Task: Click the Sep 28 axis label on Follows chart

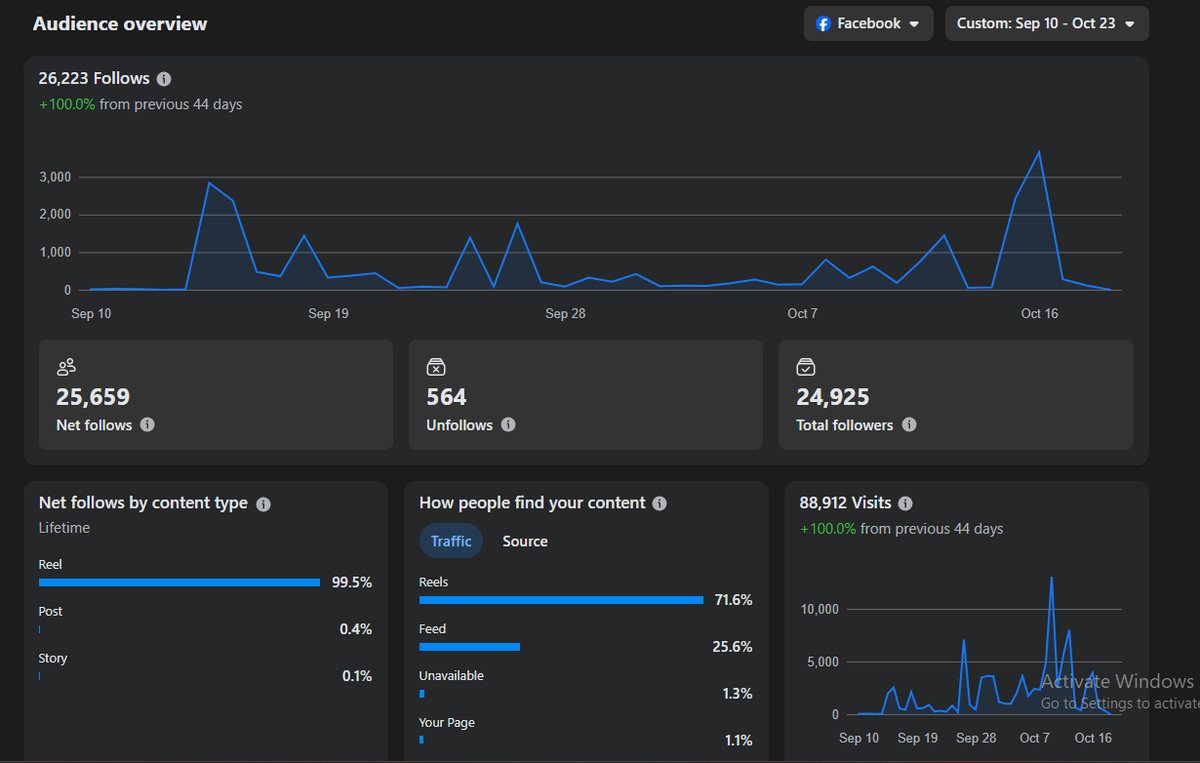Action: 565,314
